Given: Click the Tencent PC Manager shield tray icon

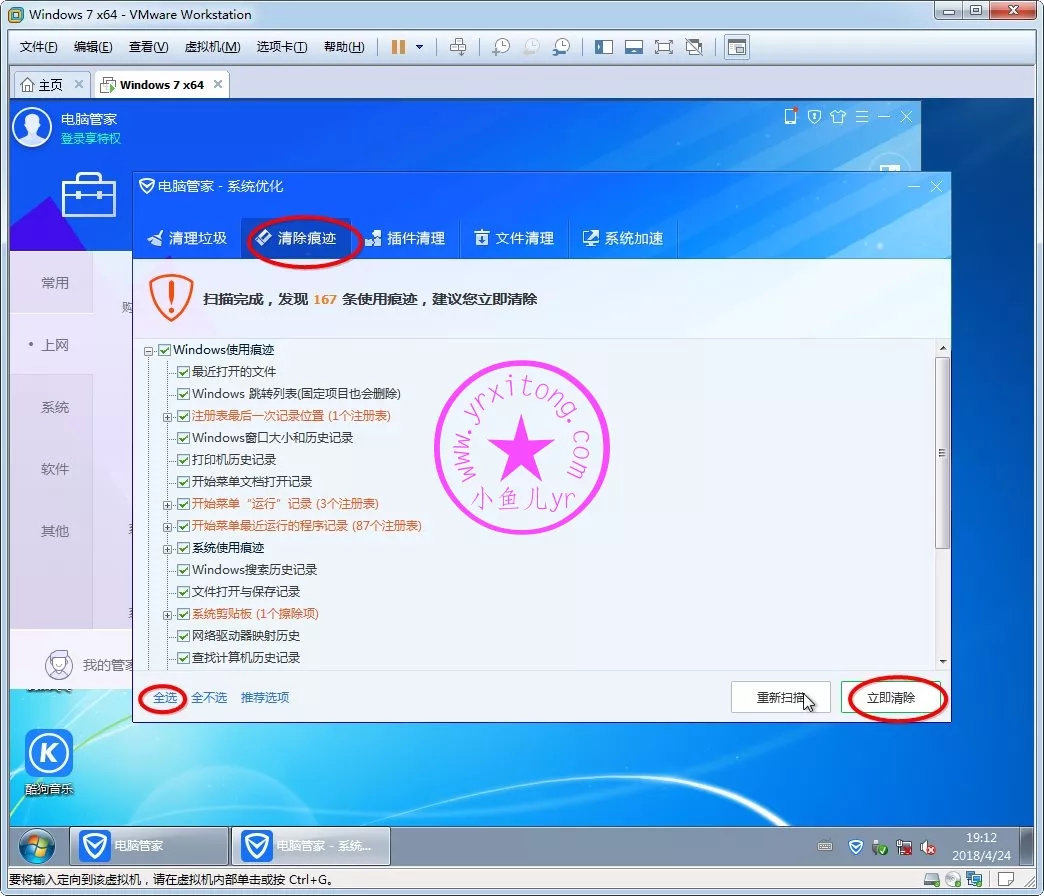Looking at the screenshot, I should click(856, 847).
